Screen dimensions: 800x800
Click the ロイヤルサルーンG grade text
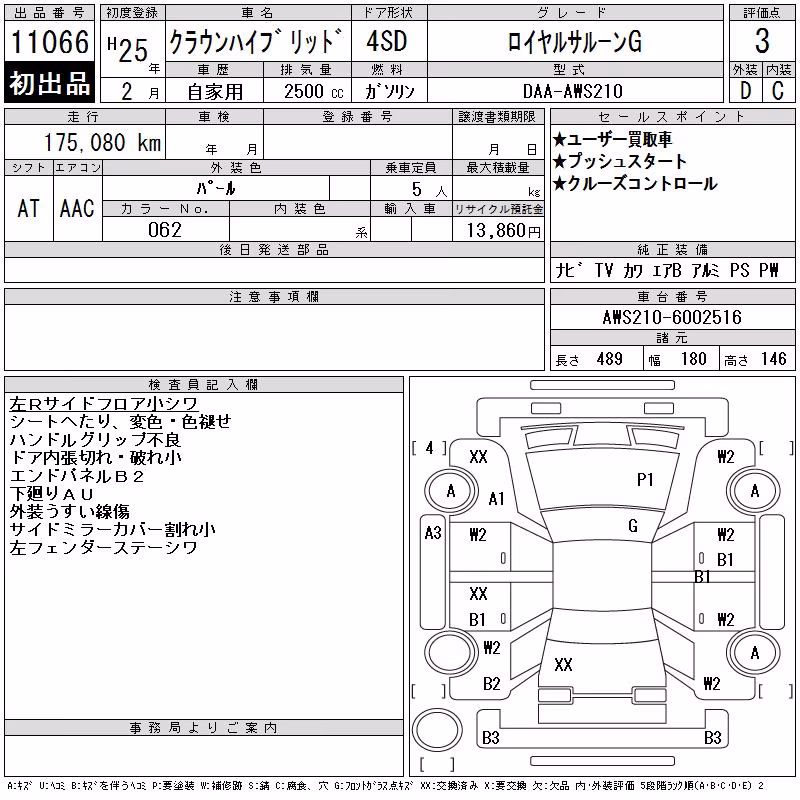[x=574, y=41]
